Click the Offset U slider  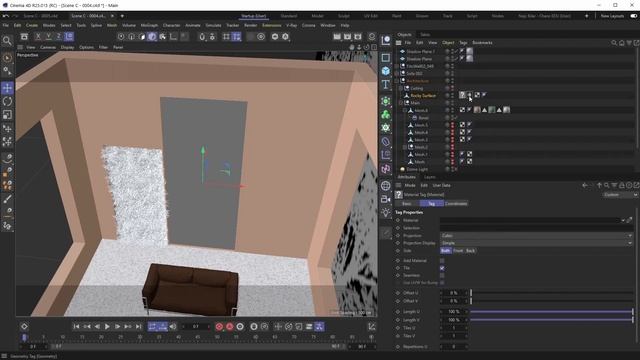(x=552, y=293)
